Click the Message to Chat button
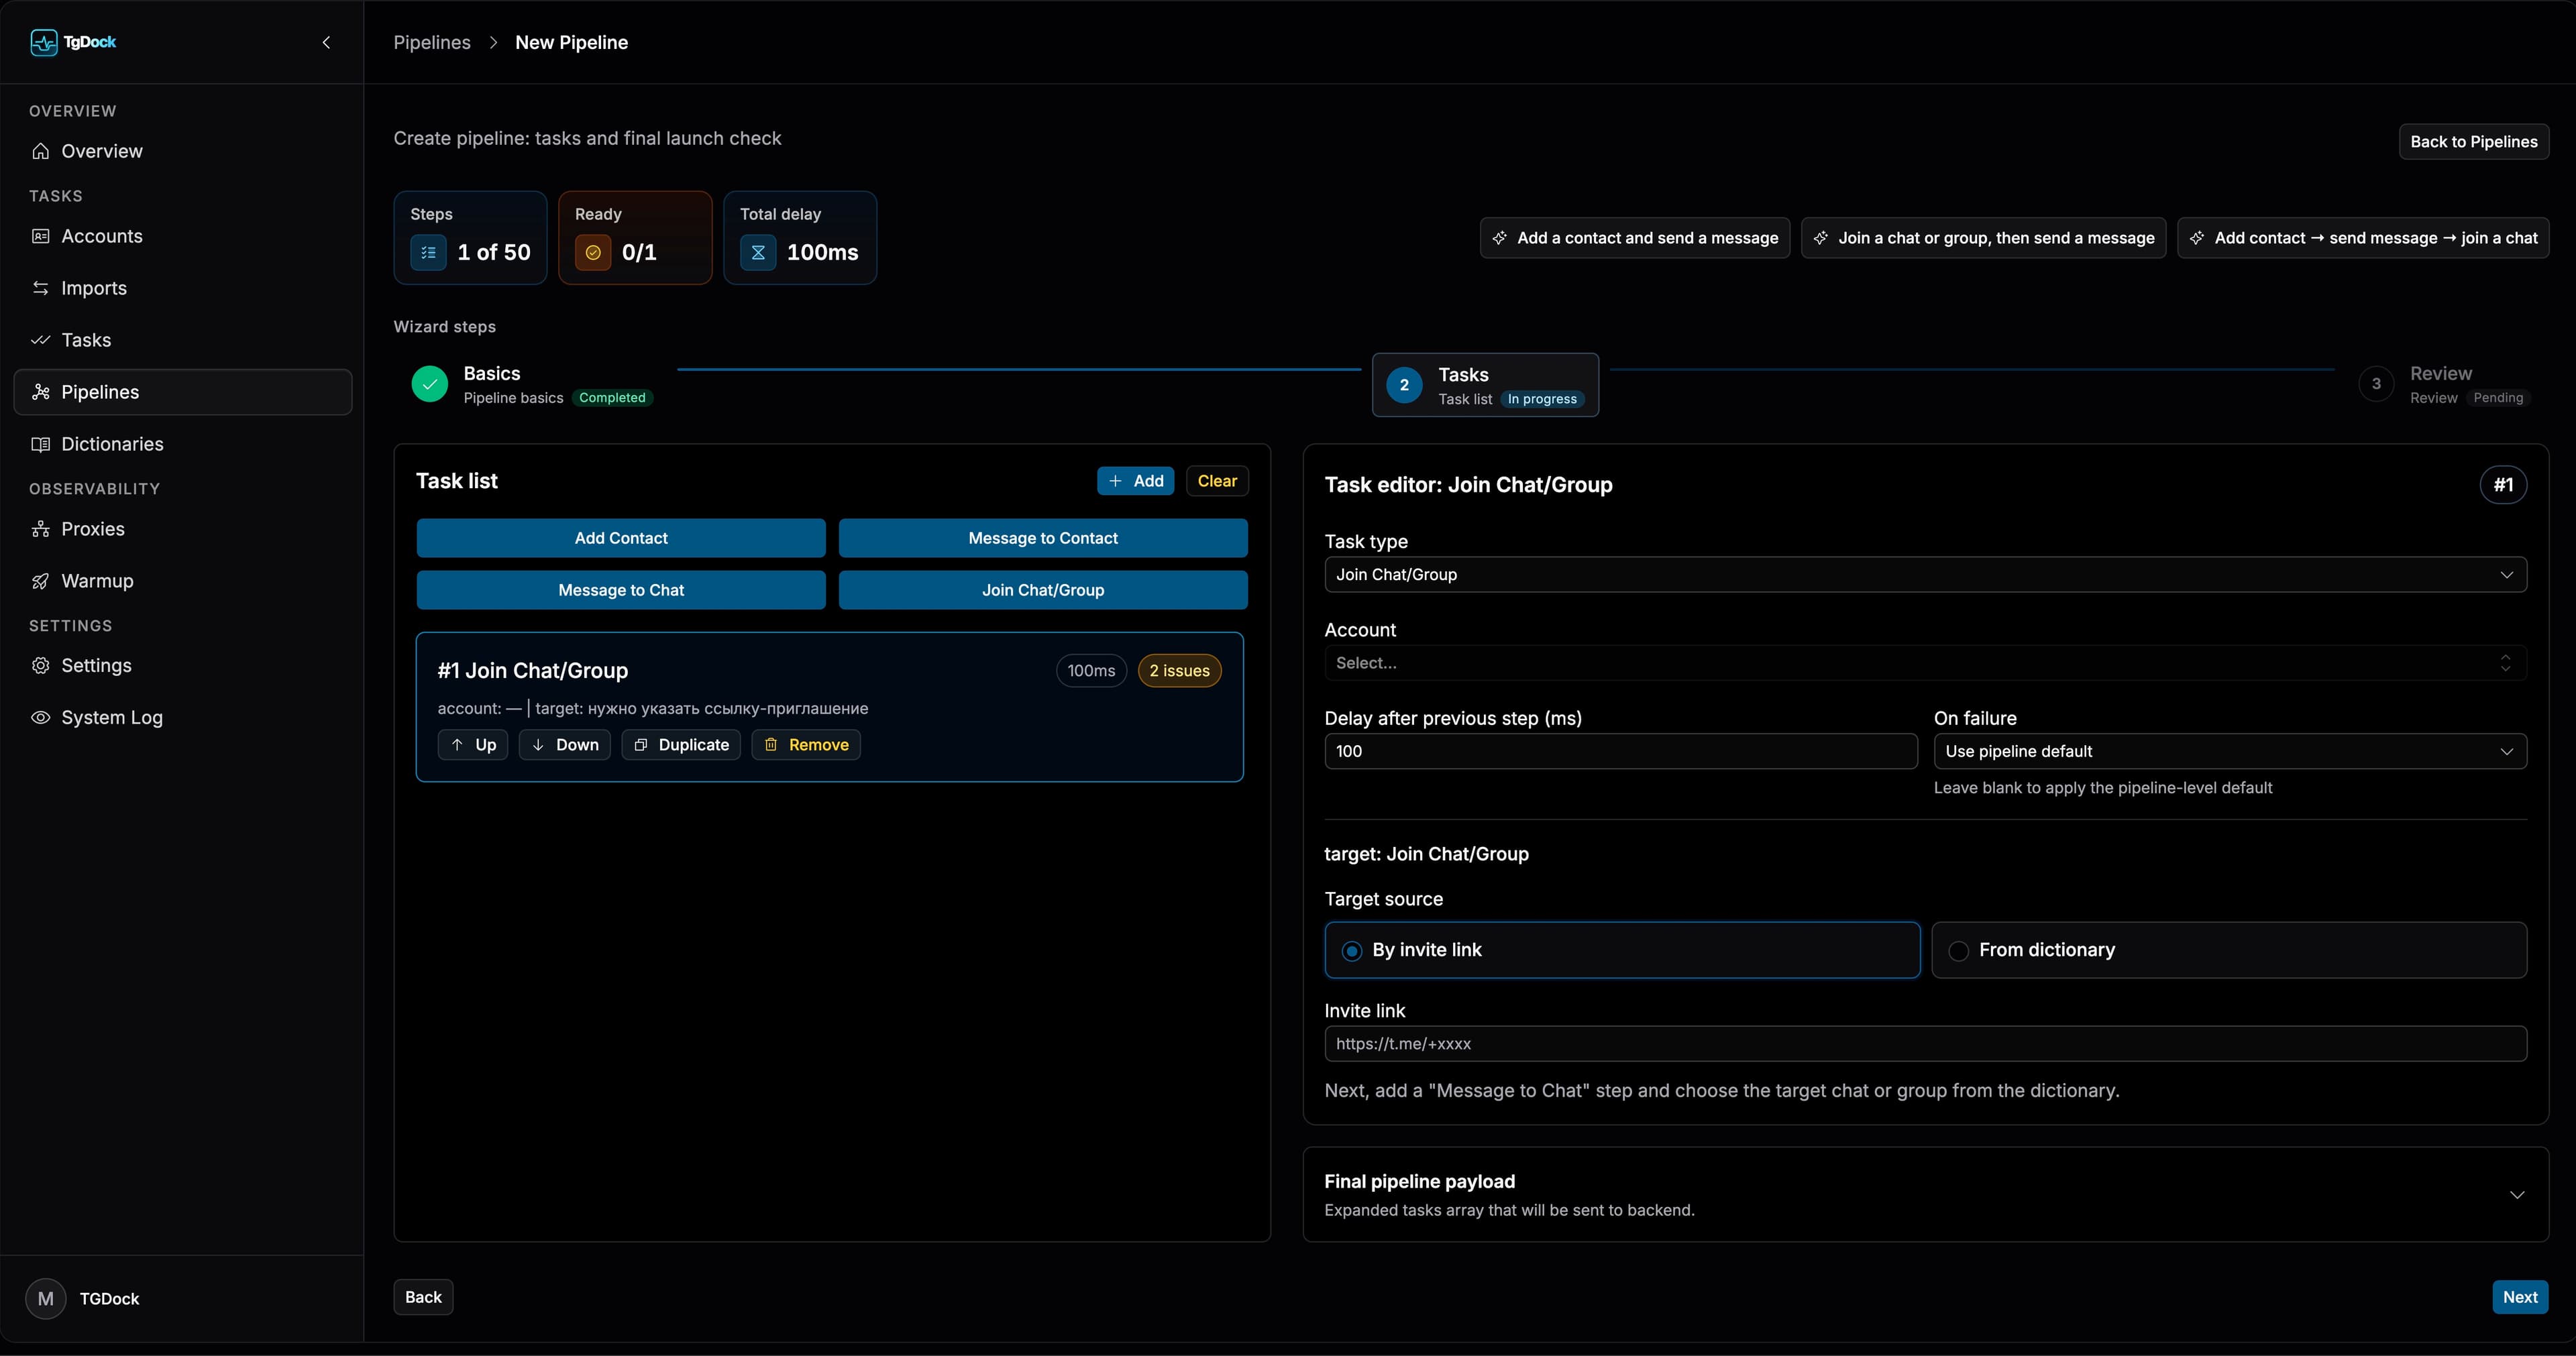2576x1356 pixels. (621, 590)
